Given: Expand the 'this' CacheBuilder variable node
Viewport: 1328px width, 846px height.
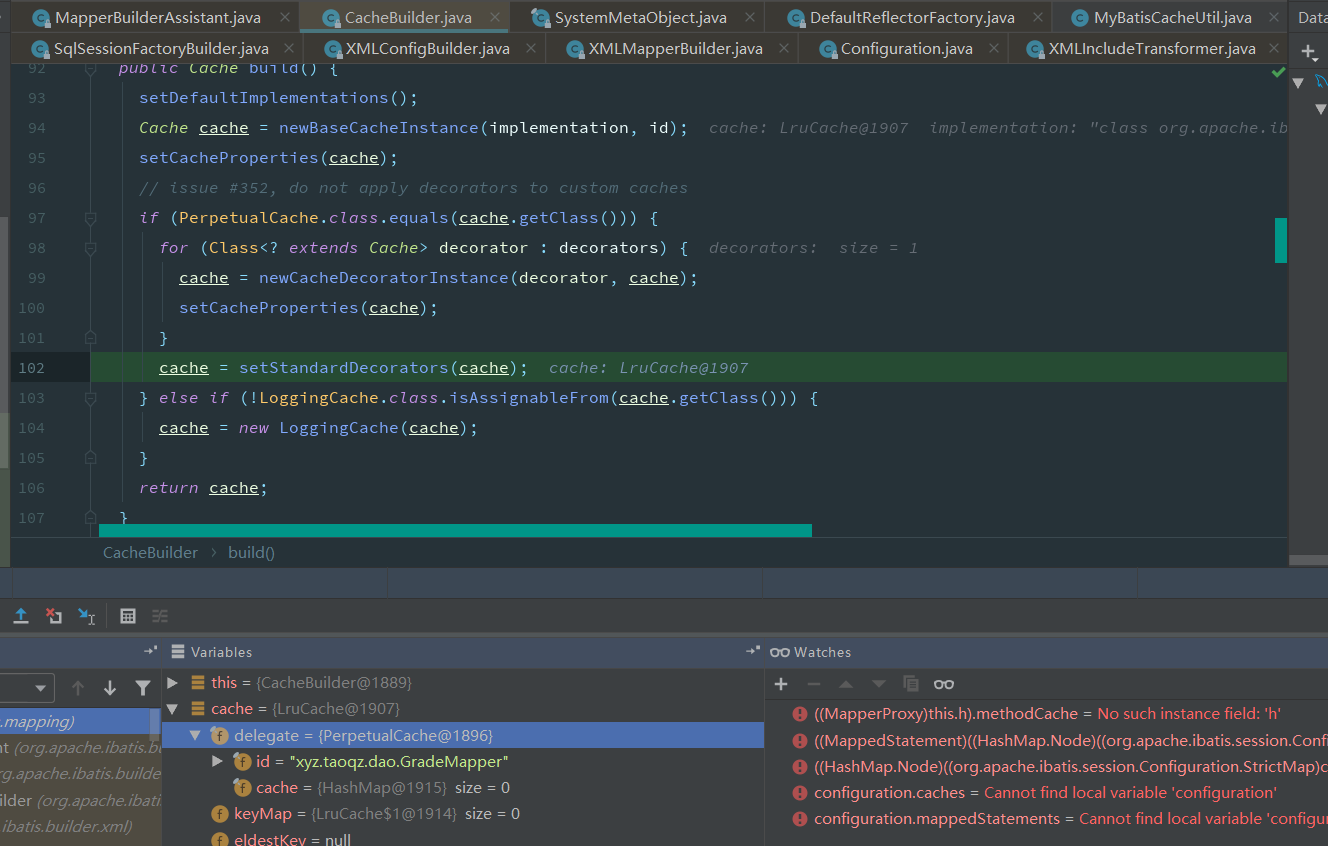Looking at the screenshot, I should tap(173, 682).
